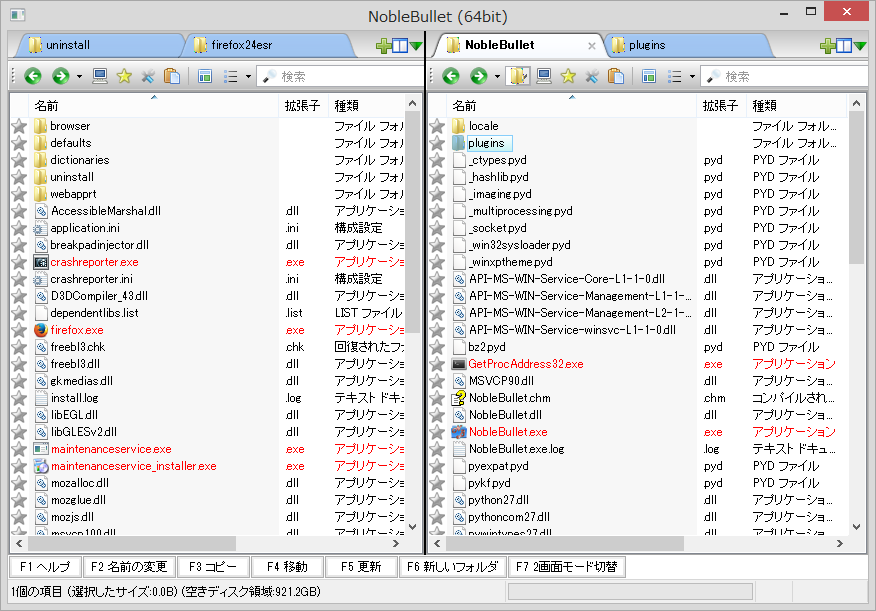Toggle favorite star for python27.dll
This screenshot has height=611, width=876.
(437, 500)
